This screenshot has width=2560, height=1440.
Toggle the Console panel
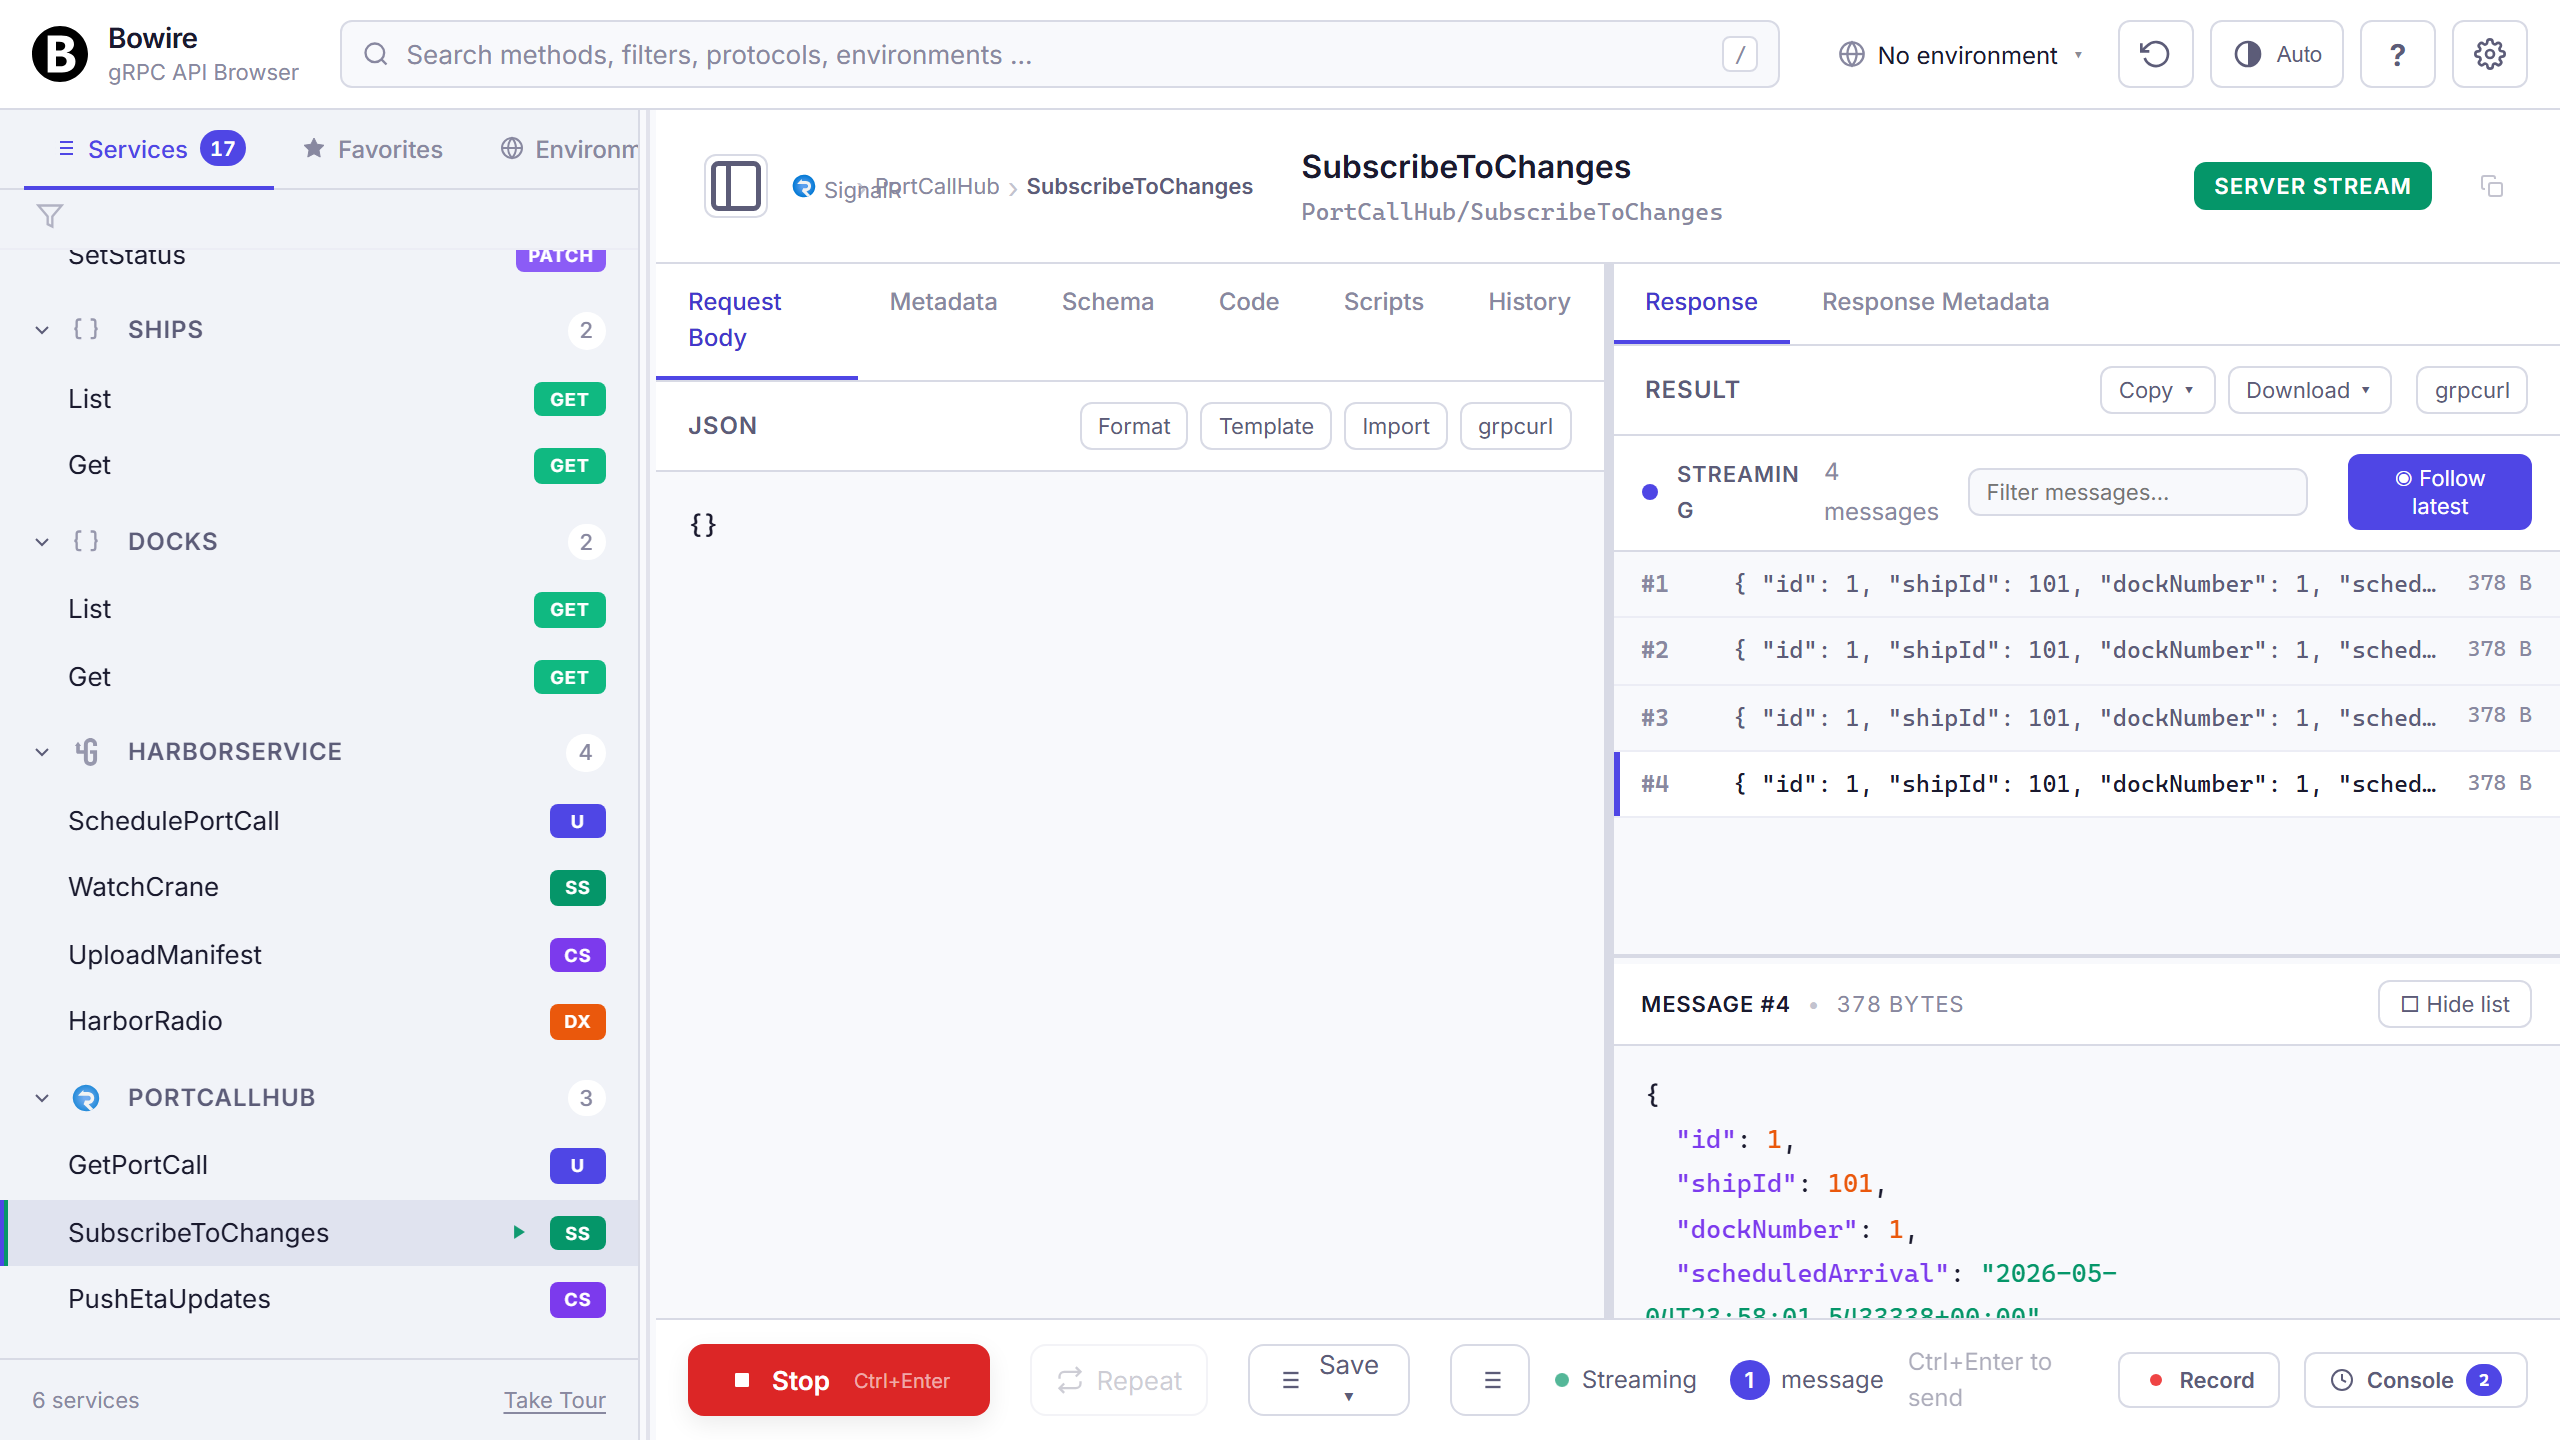[x=2415, y=1380]
